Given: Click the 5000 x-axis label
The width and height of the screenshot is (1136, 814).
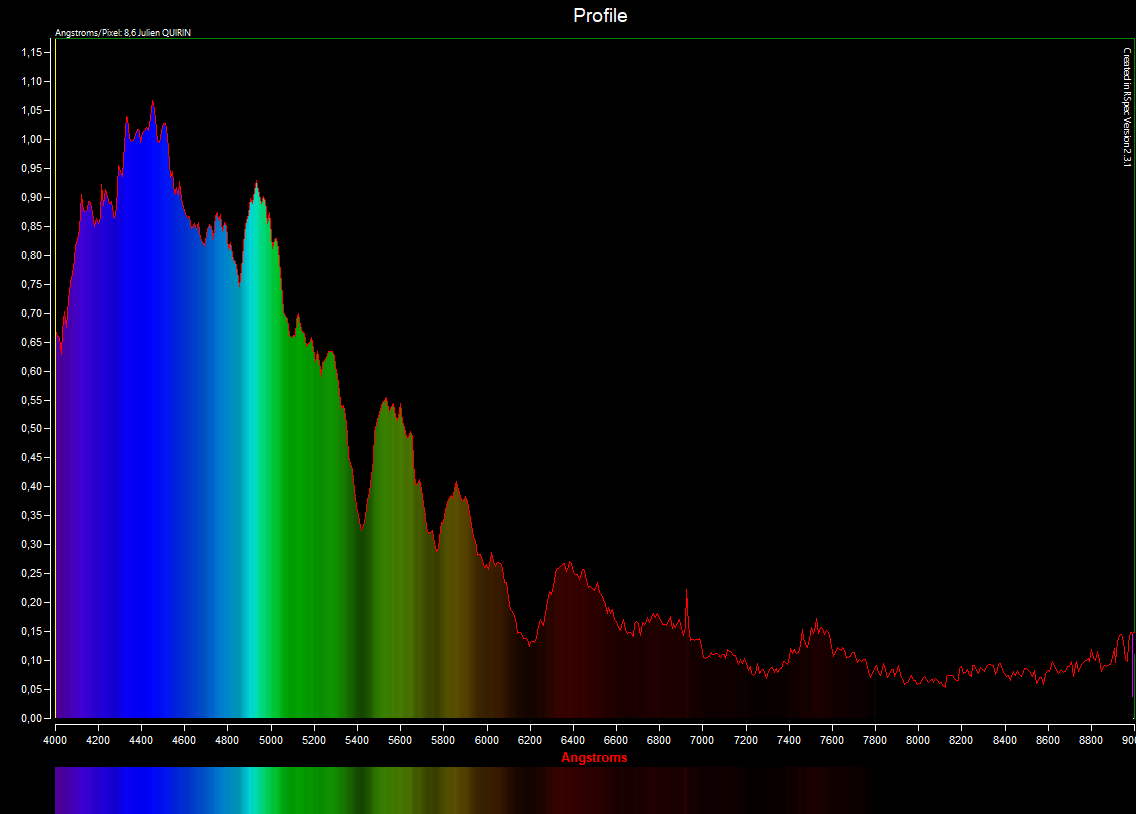Looking at the screenshot, I should (x=271, y=740).
